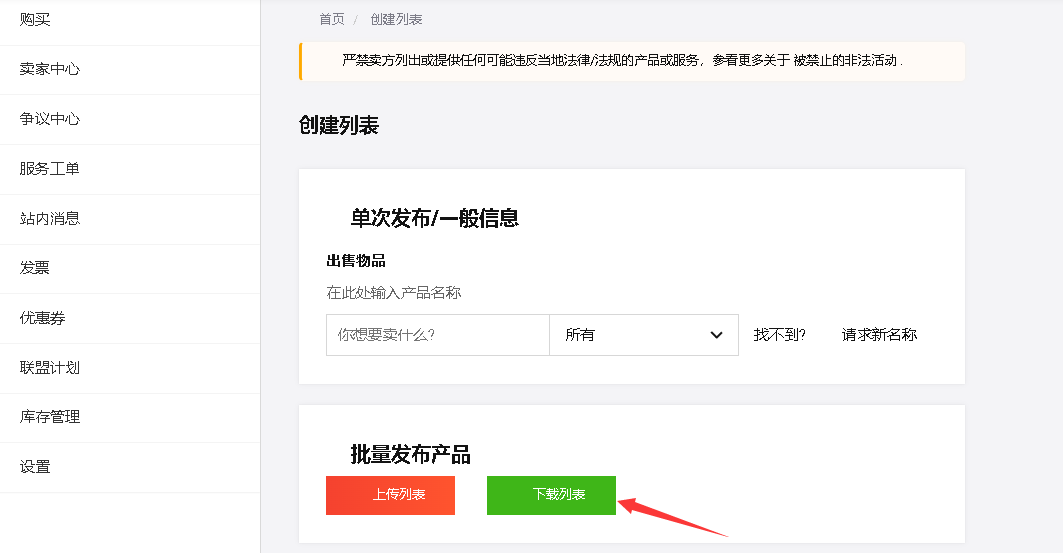Image resolution: width=1063 pixels, height=553 pixels.
Task: Go to 首页 in breadcrumb
Action: [x=332, y=20]
